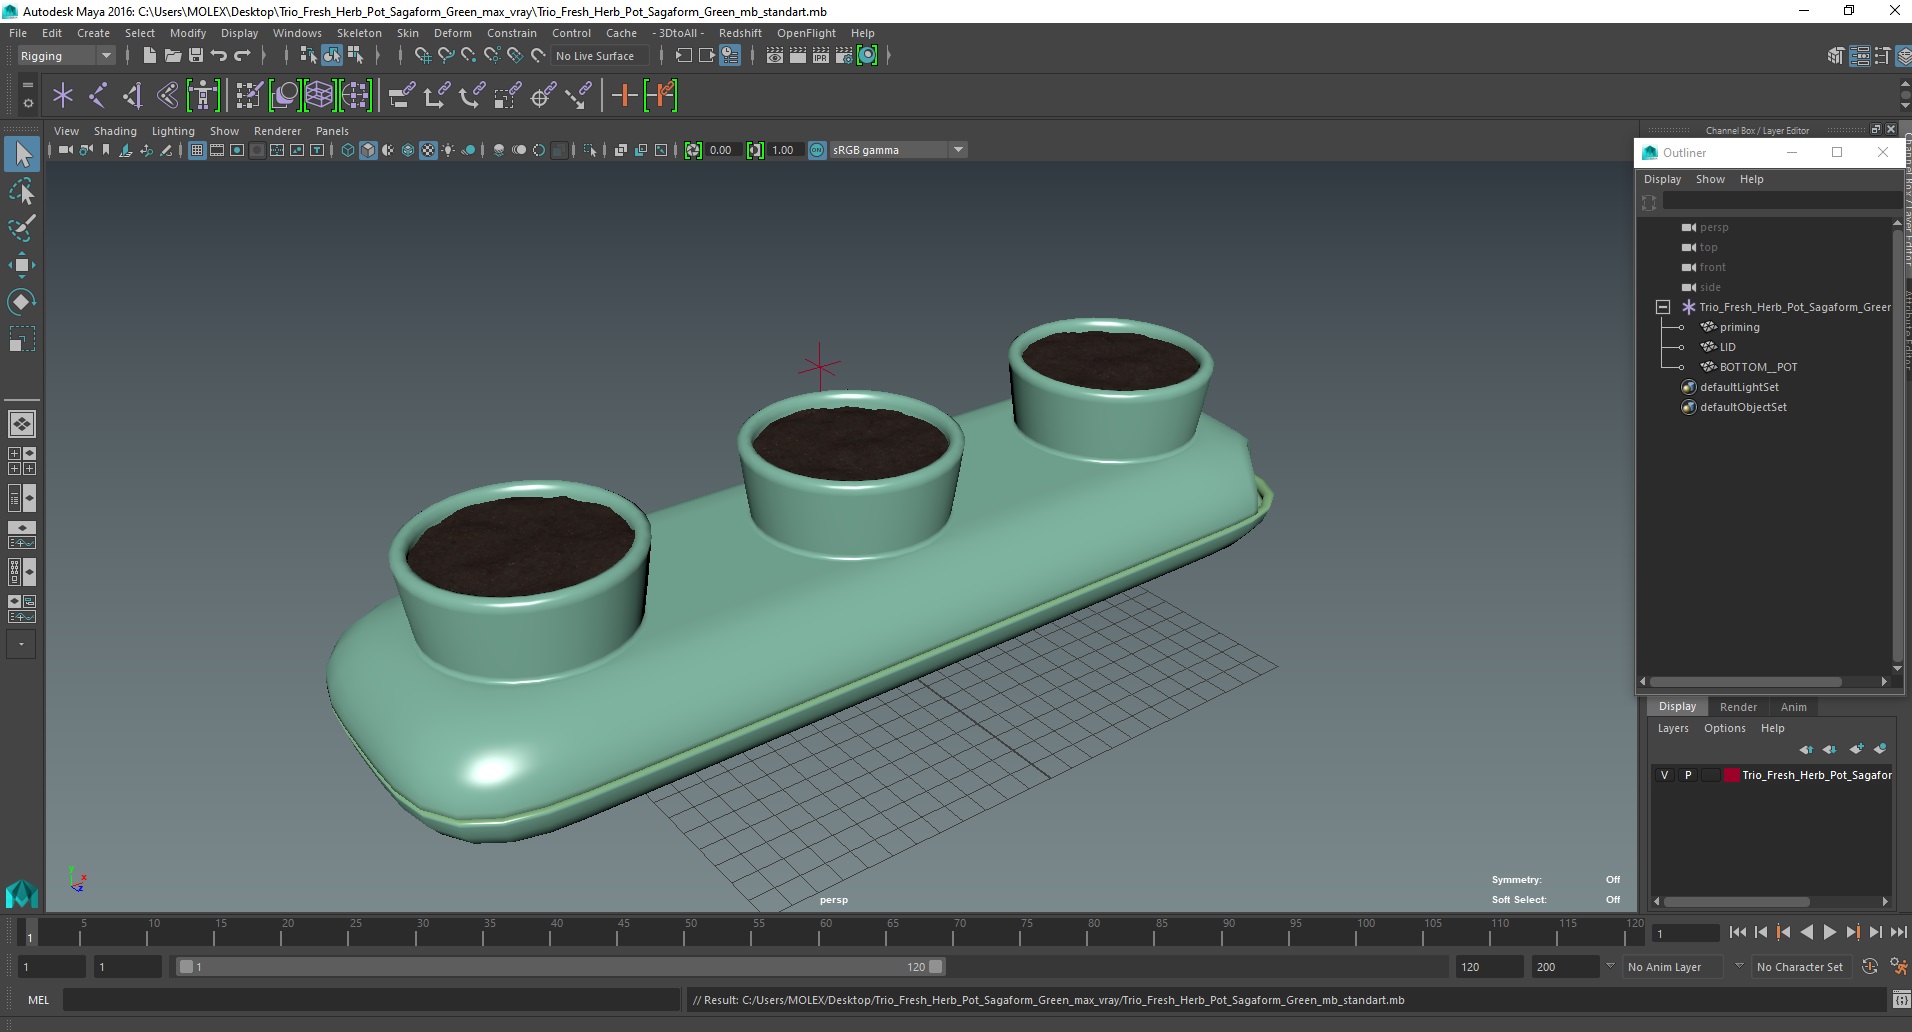The height and width of the screenshot is (1032, 1912).
Task: Click the IPR render icon
Action: click(x=821, y=56)
